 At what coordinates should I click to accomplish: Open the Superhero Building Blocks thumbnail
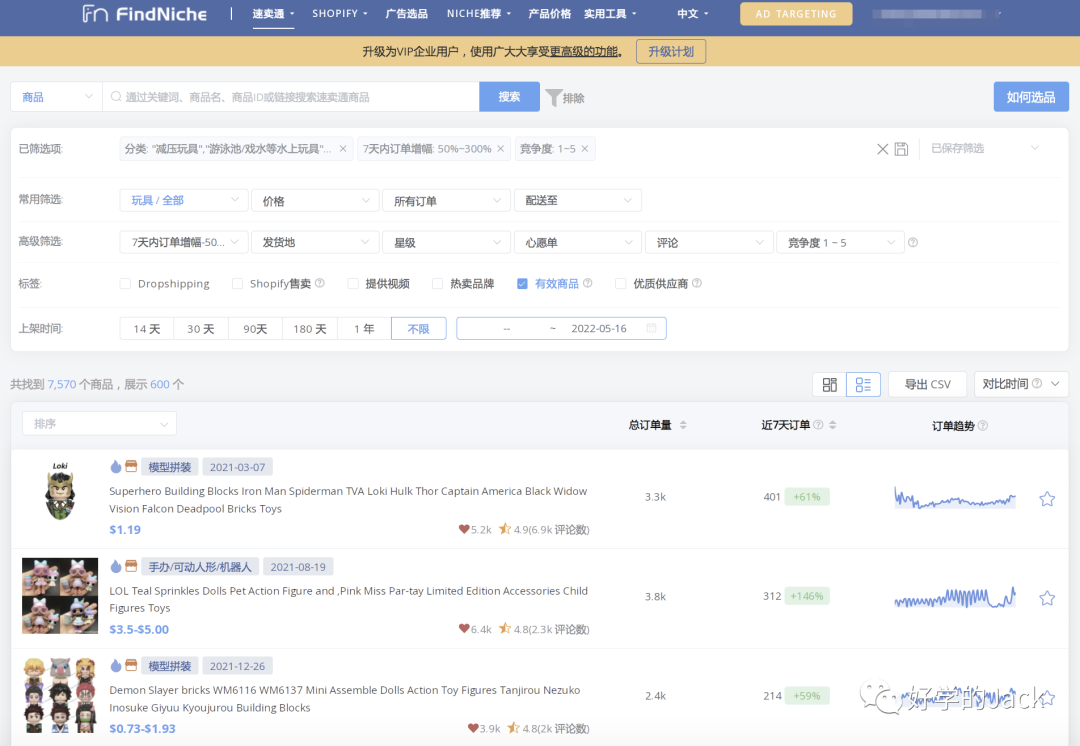point(60,491)
